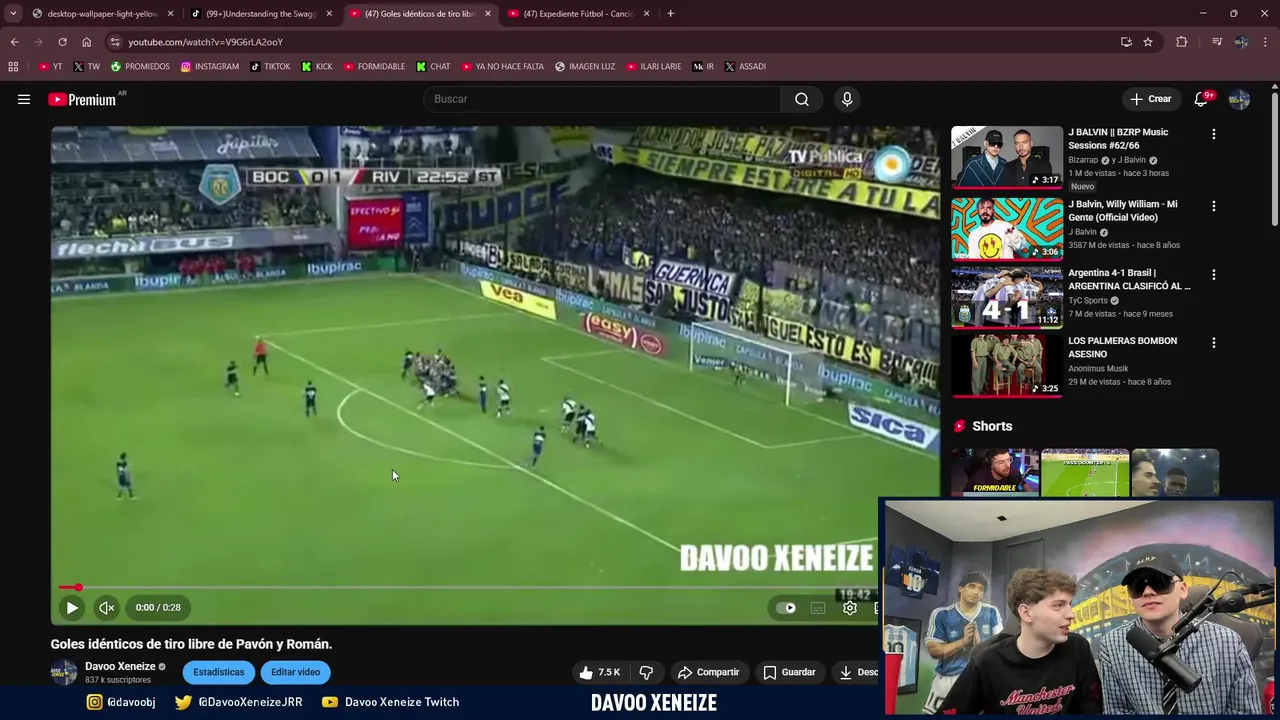The height and width of the screenshot is (720, 1280).
Task: Open the YouTube hamburger guide menu
Action: [24, 99]
